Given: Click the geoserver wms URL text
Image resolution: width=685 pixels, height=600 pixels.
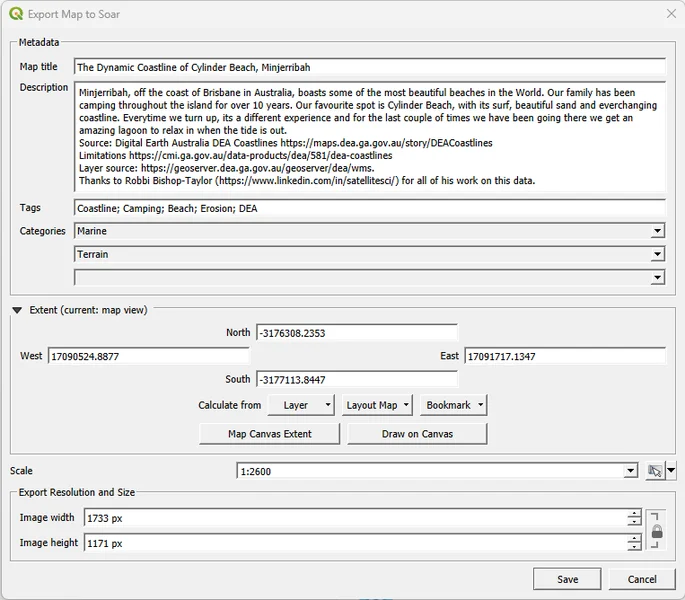Looking at the screenshot, I should point(258,168).
